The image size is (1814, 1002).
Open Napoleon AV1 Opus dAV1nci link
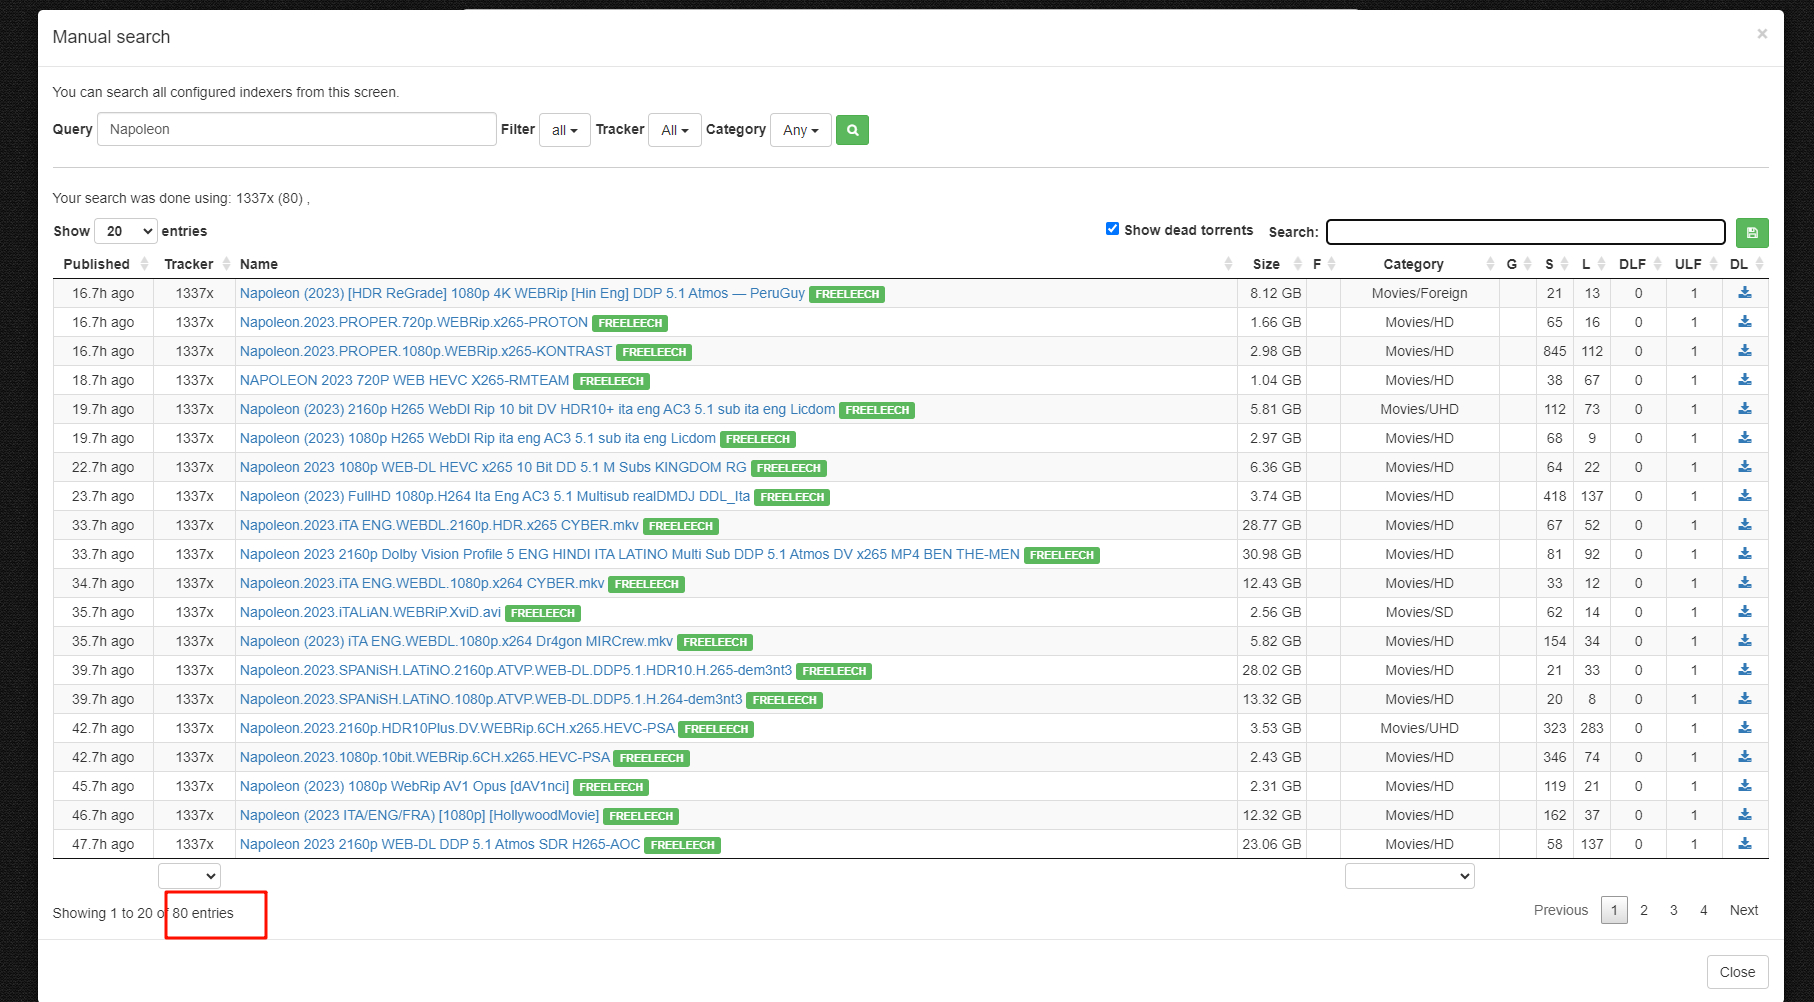point(404,786)
